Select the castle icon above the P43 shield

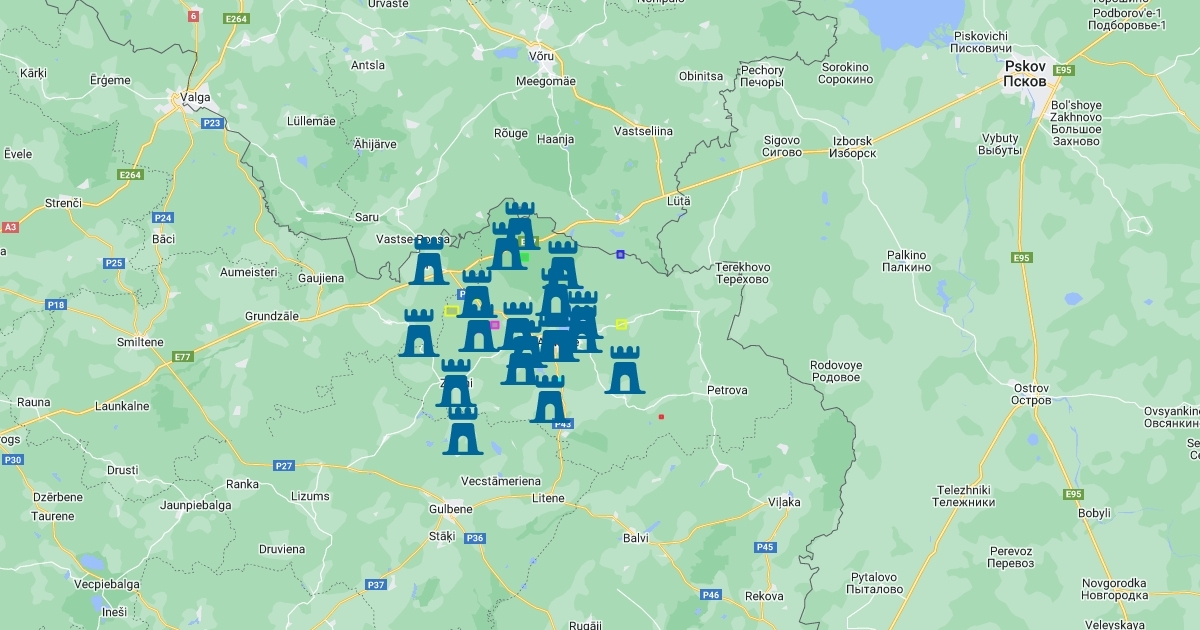pyautogui.click(x=549, y=399)
